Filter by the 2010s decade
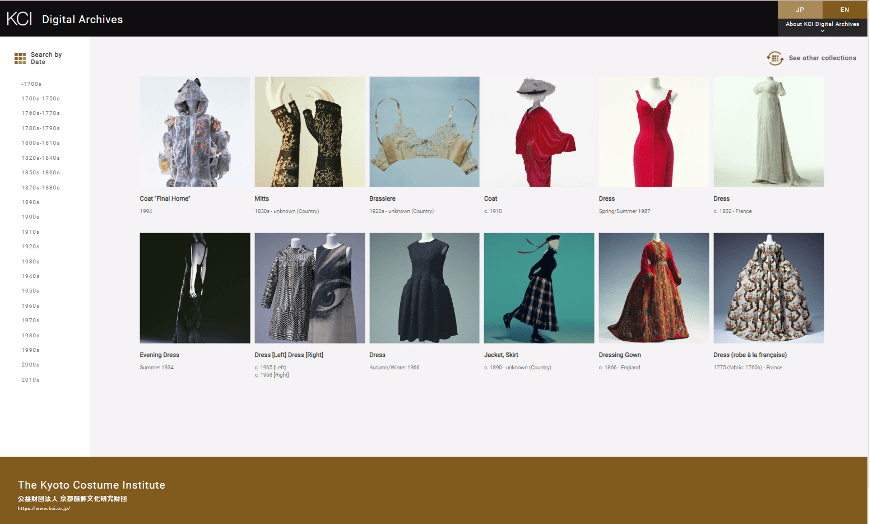Image resolution: width=870 pixels, height=524 pixels. point(31,380)
